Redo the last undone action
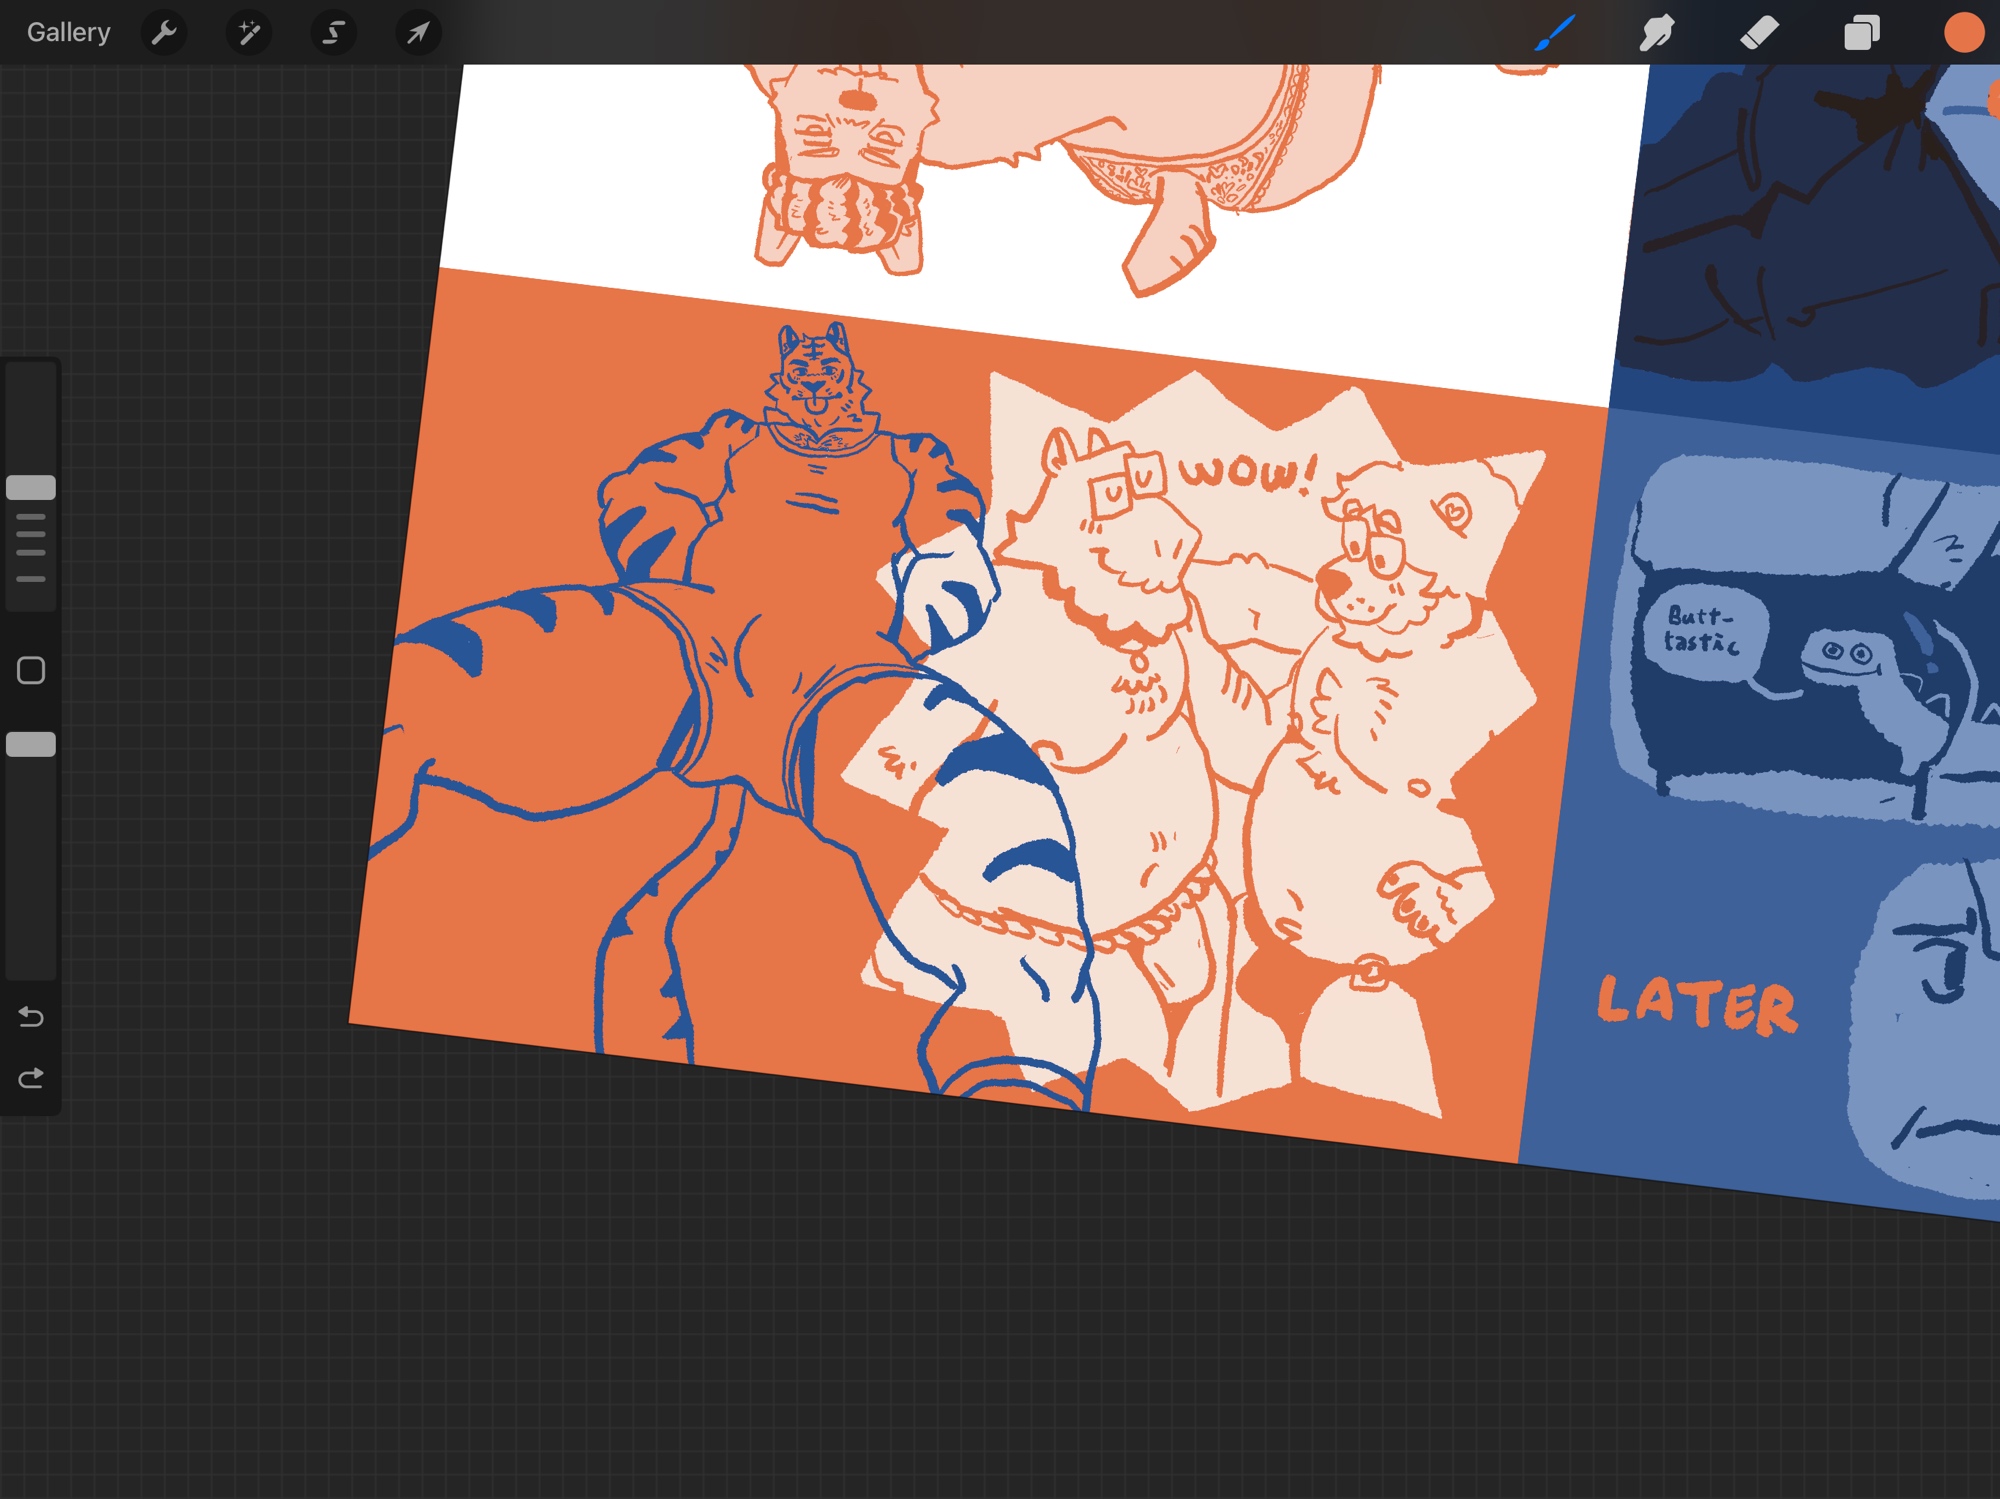 (31, 1078)
